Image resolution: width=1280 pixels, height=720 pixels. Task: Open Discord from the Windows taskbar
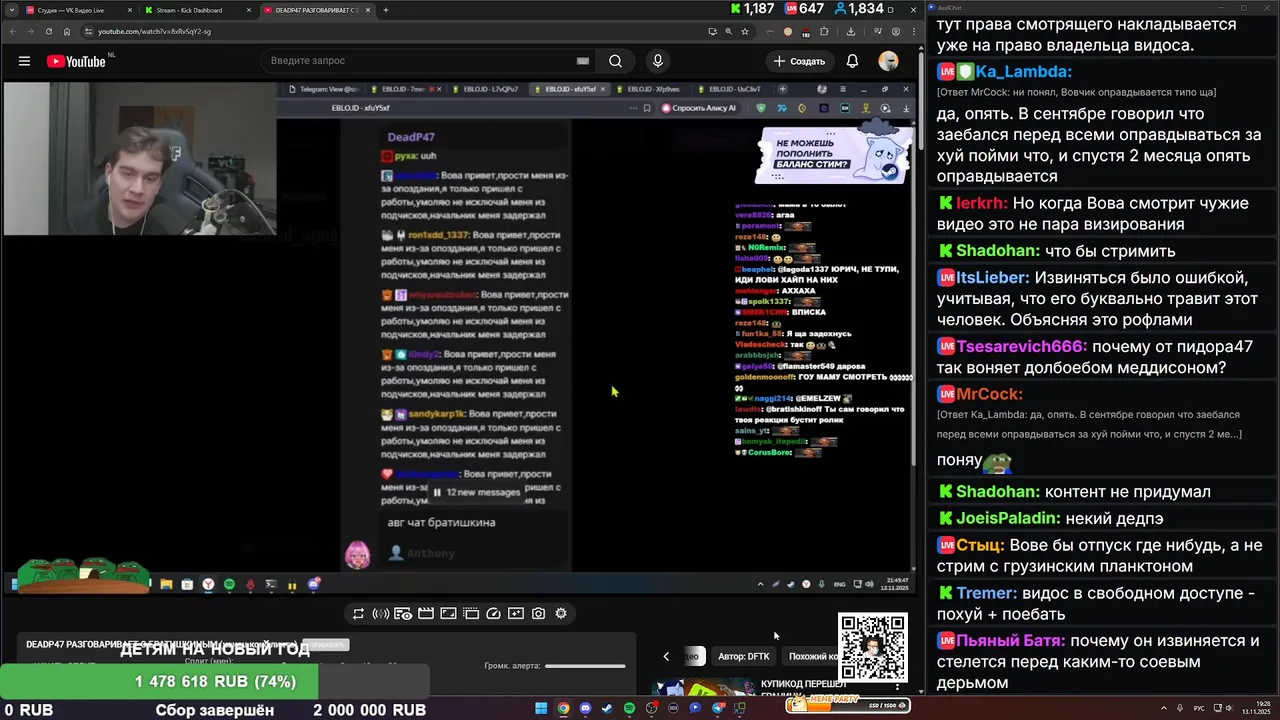585,709
